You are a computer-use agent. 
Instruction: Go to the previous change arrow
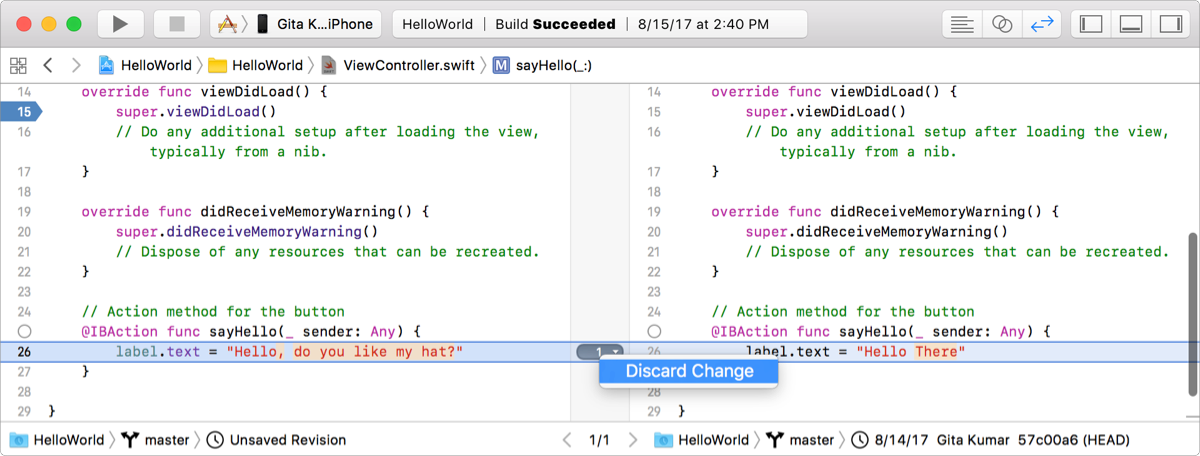567,440
